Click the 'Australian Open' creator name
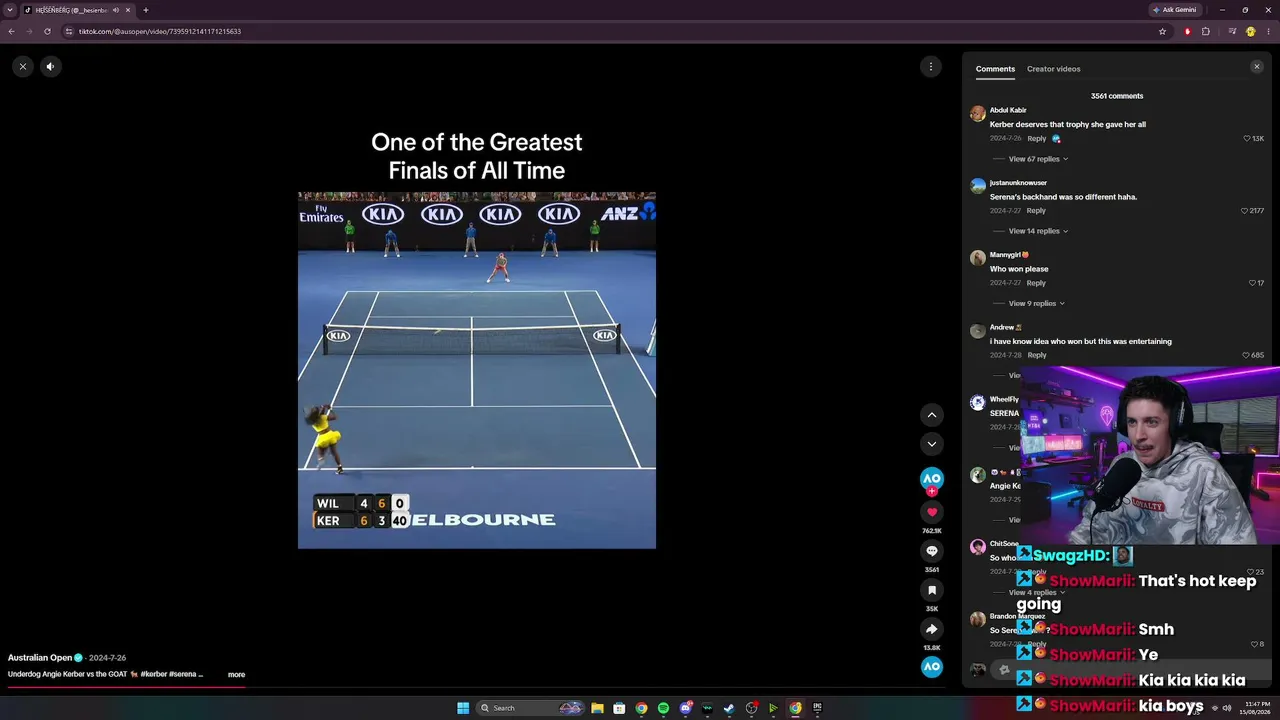This screenshot has height=720, width=1280. click(40, 658)
